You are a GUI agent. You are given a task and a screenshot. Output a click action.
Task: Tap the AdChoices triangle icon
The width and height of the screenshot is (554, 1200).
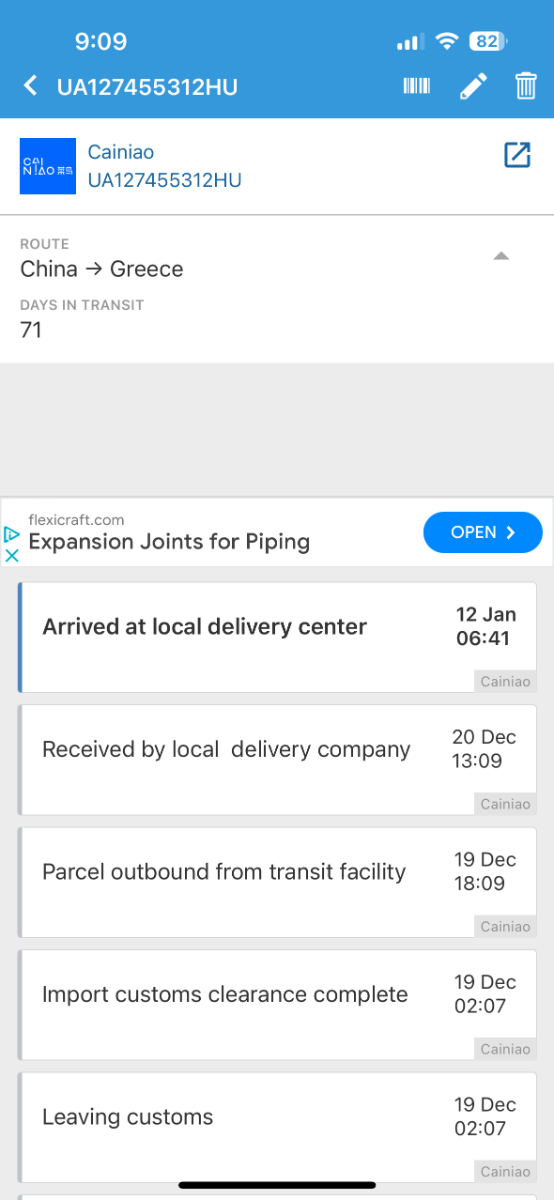(12, 535)
